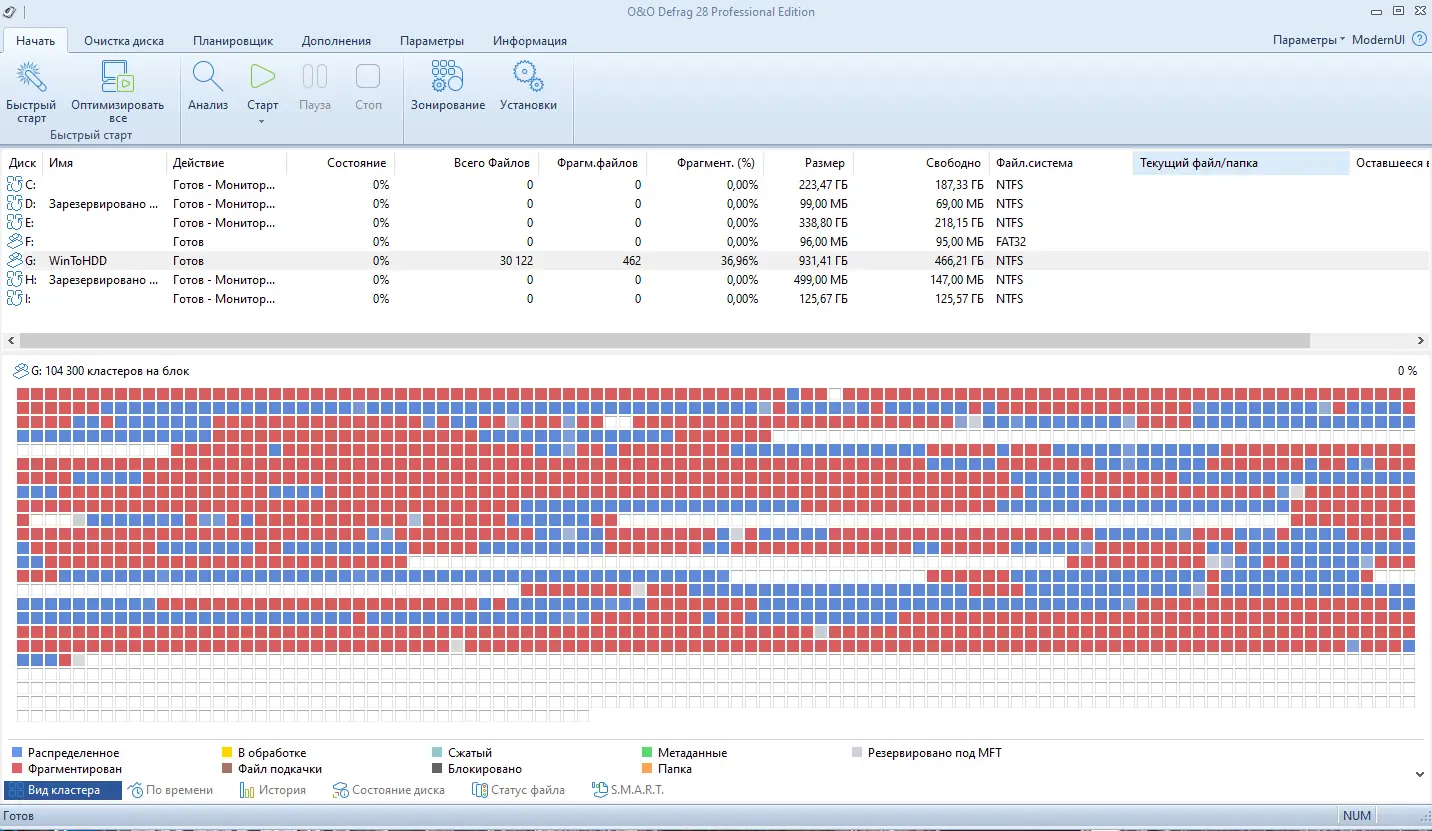Click the red Фрагментирован legend swatch
This screenshot has width=1432, height=831.
point(17,769)
